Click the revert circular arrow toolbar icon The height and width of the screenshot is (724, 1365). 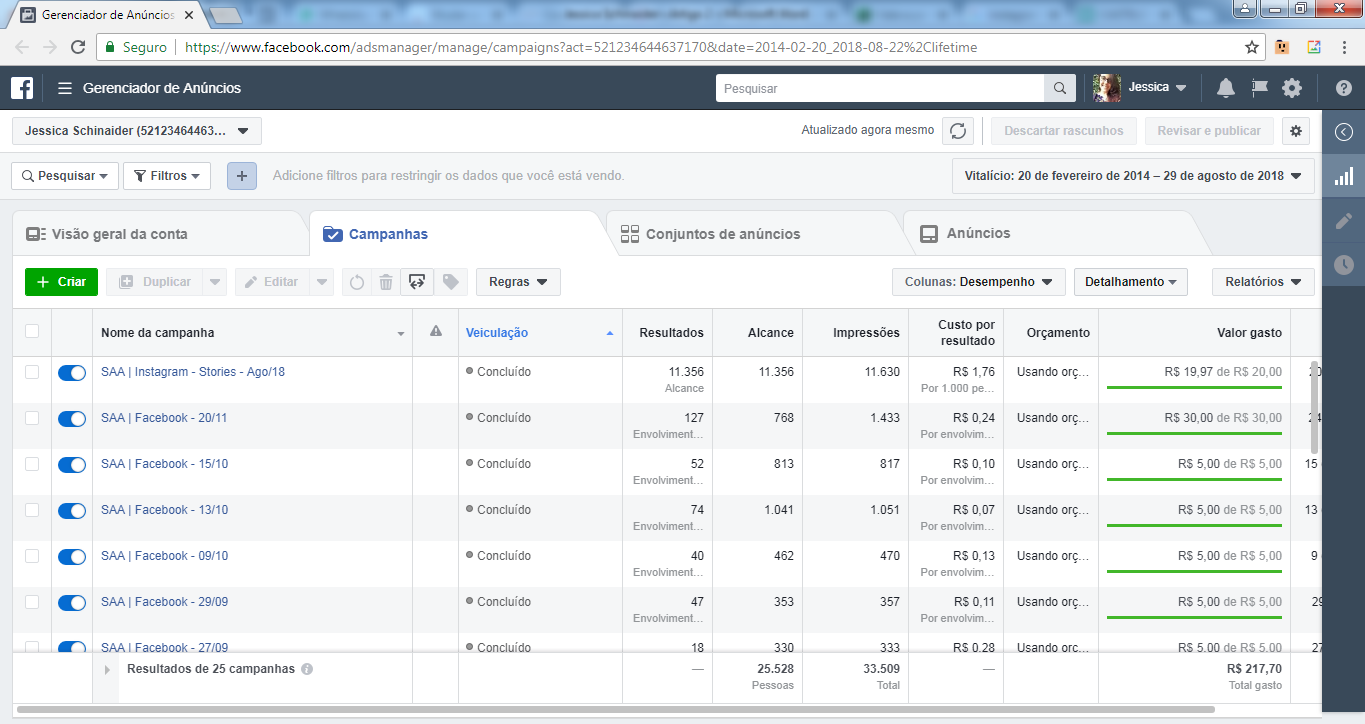click(x=357, y=282)
